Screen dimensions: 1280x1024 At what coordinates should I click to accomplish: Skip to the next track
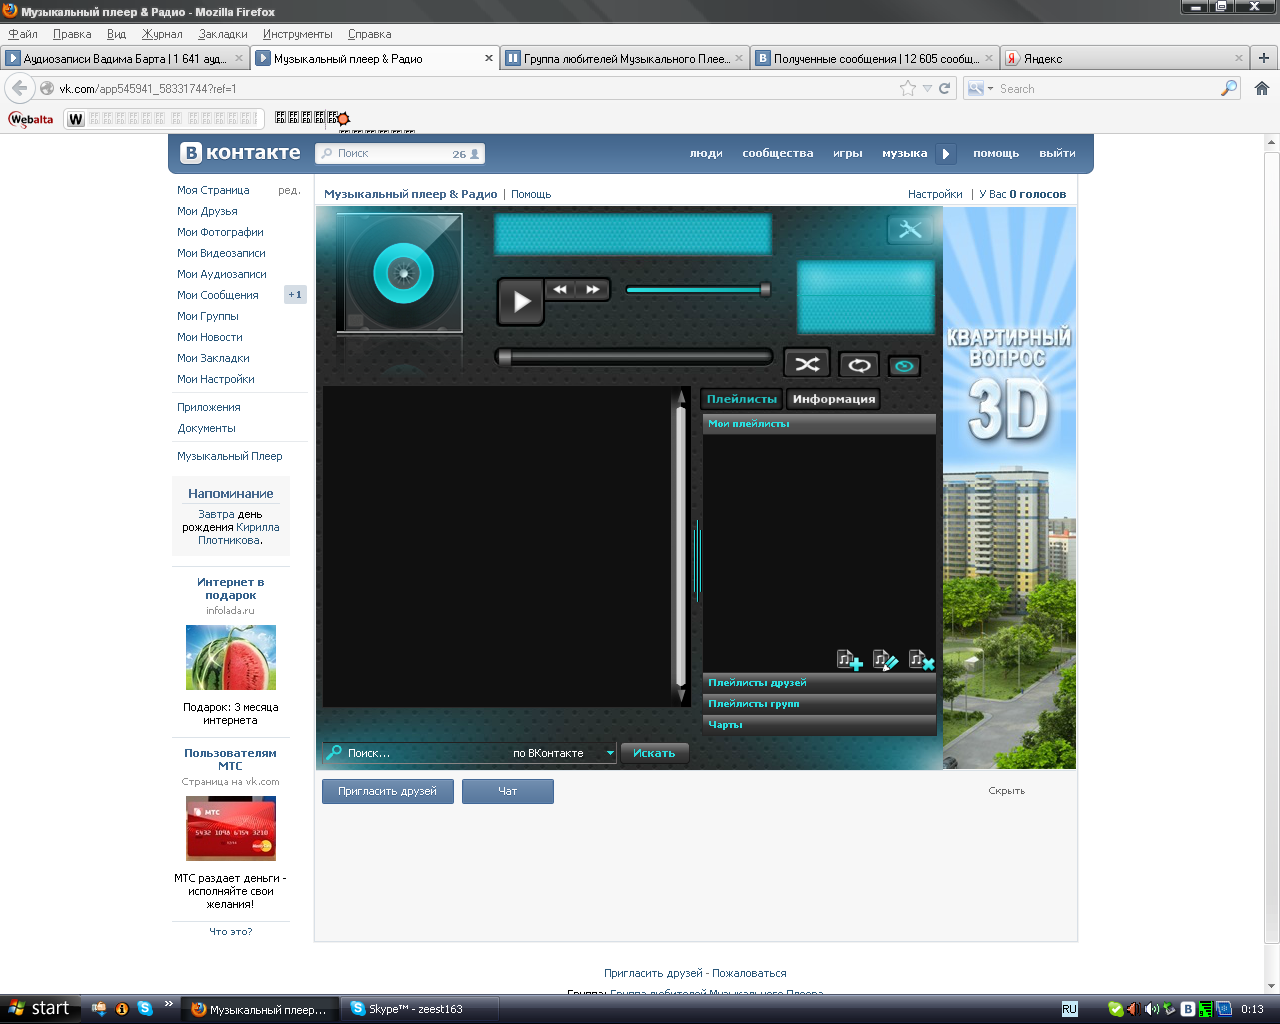593,289
